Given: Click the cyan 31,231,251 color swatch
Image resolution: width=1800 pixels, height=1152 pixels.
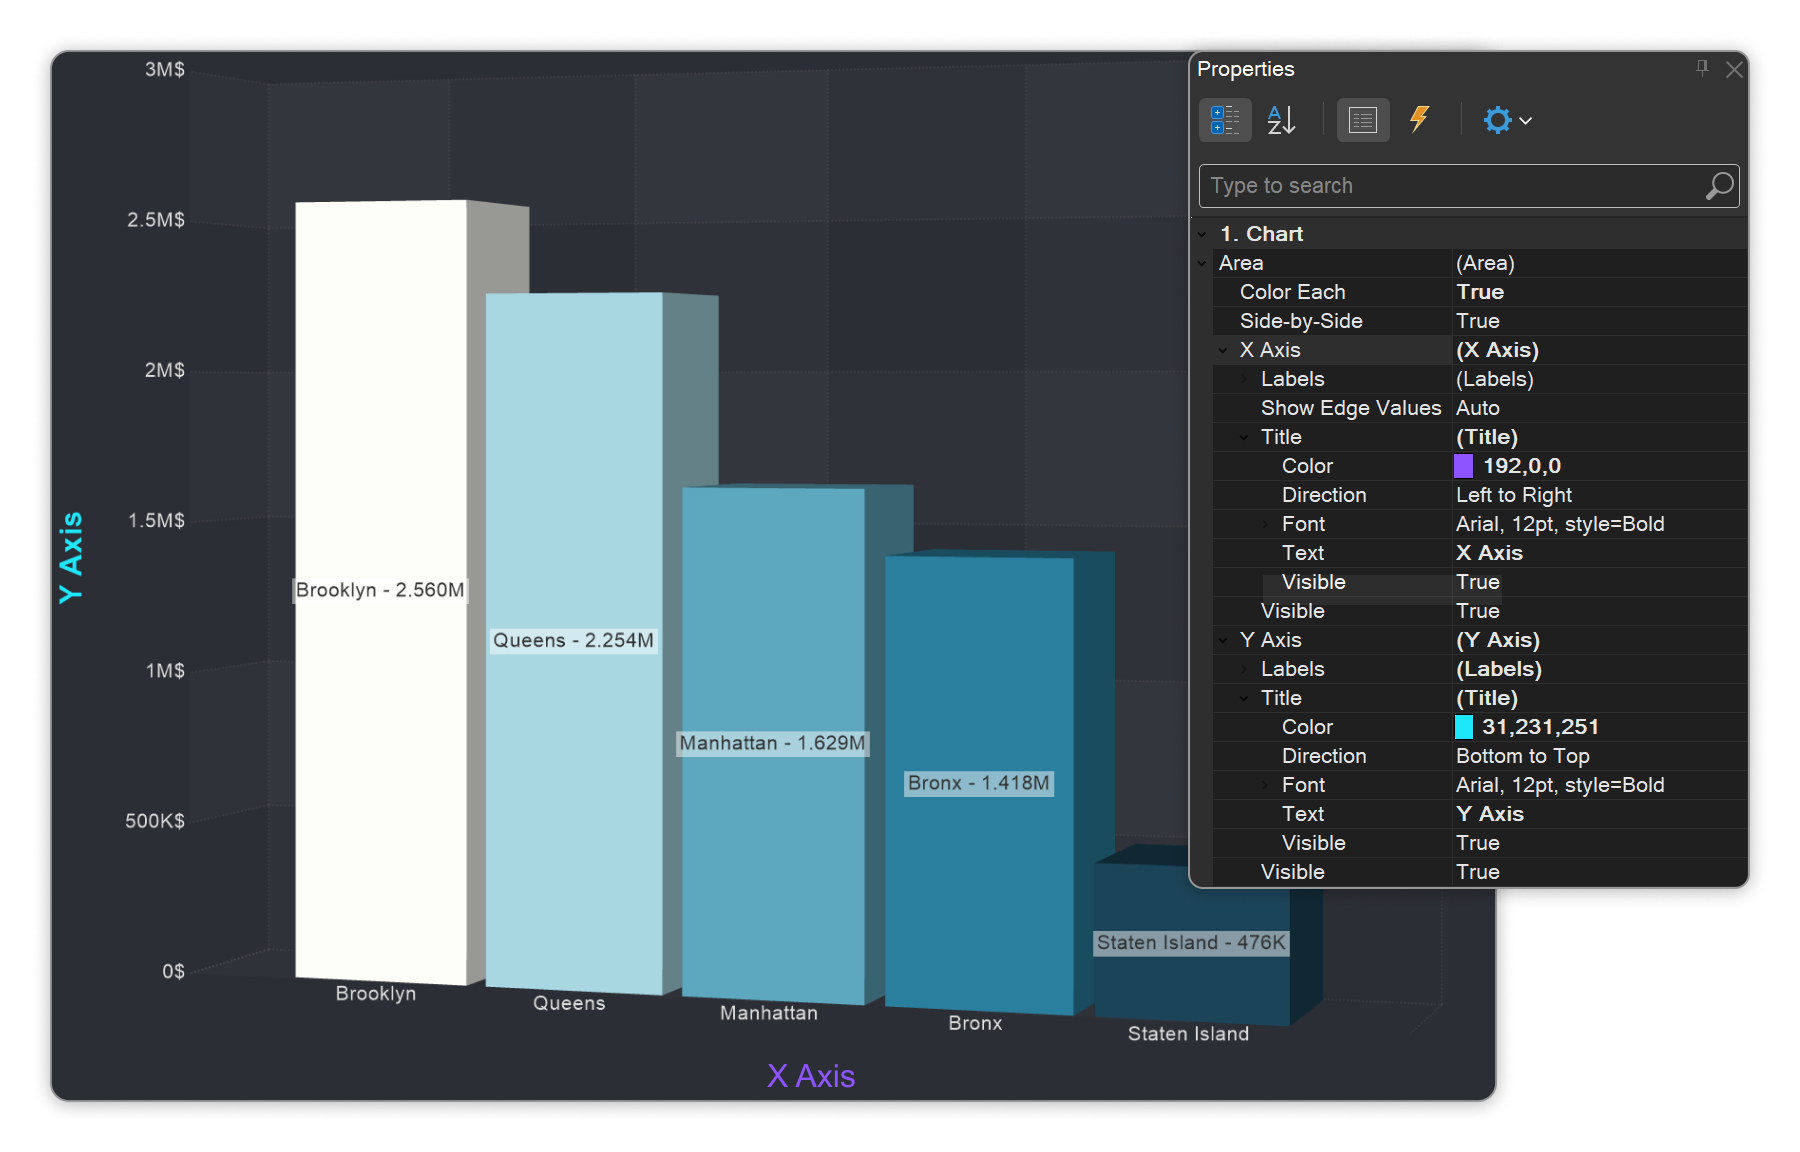Looking at the screenshot, I should click(x=1463, y=727).
